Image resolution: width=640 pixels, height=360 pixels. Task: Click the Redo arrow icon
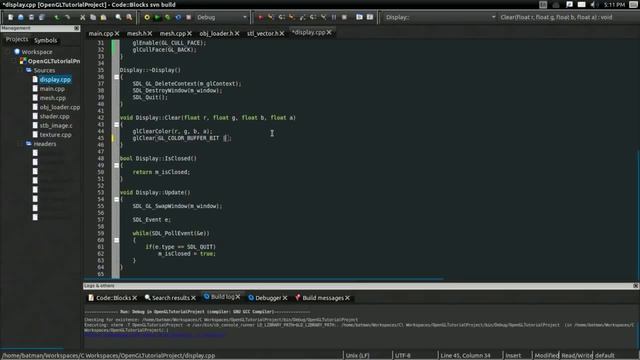tap(67, 17)
